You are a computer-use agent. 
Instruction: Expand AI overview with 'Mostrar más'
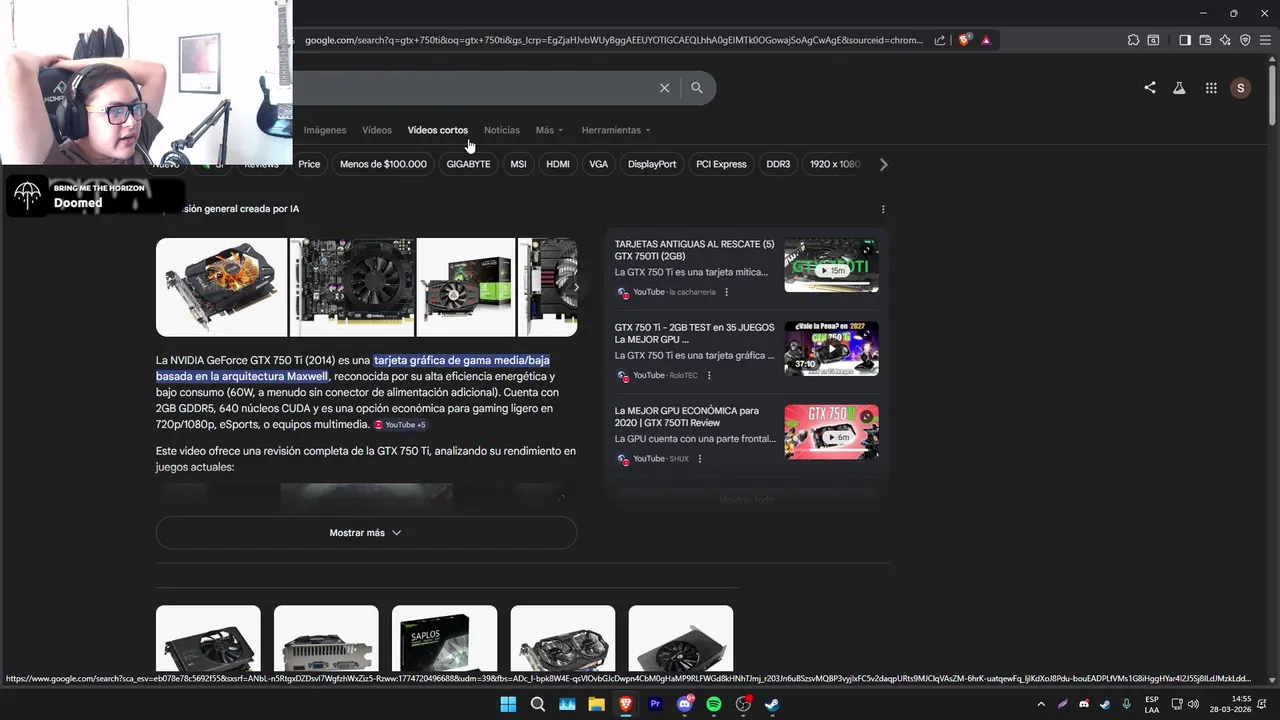pyautogui.click(x=366, y=533)
